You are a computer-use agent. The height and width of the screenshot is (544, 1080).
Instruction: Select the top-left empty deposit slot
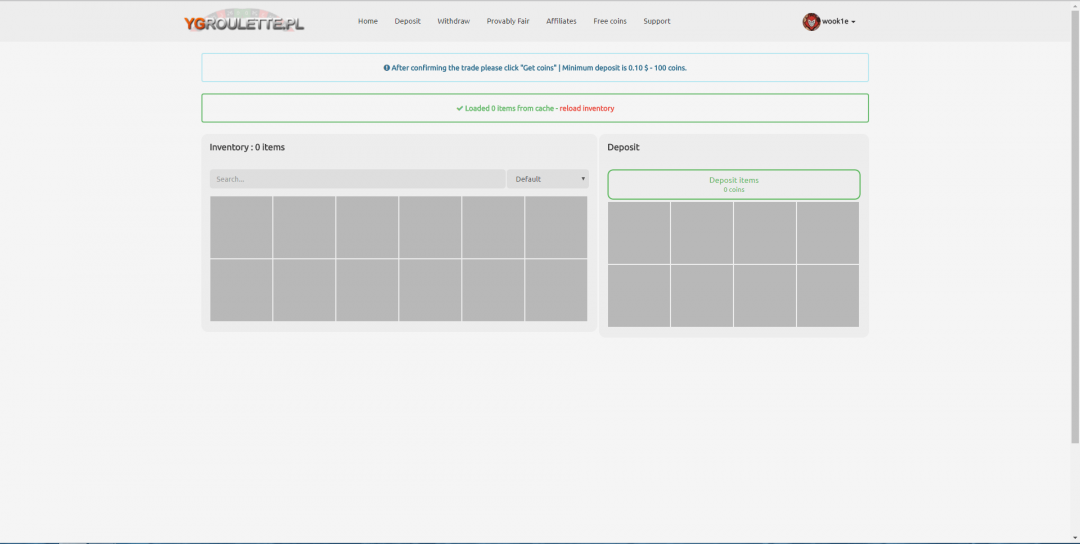[x=639, y=233]
